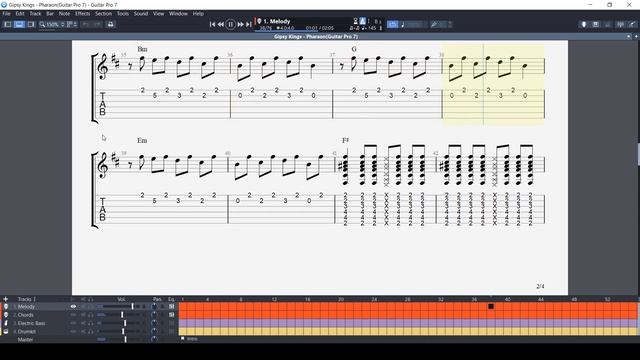The image size is (640, 360).
Task: Add a new track with plus icon
Action: coord(6,299)
